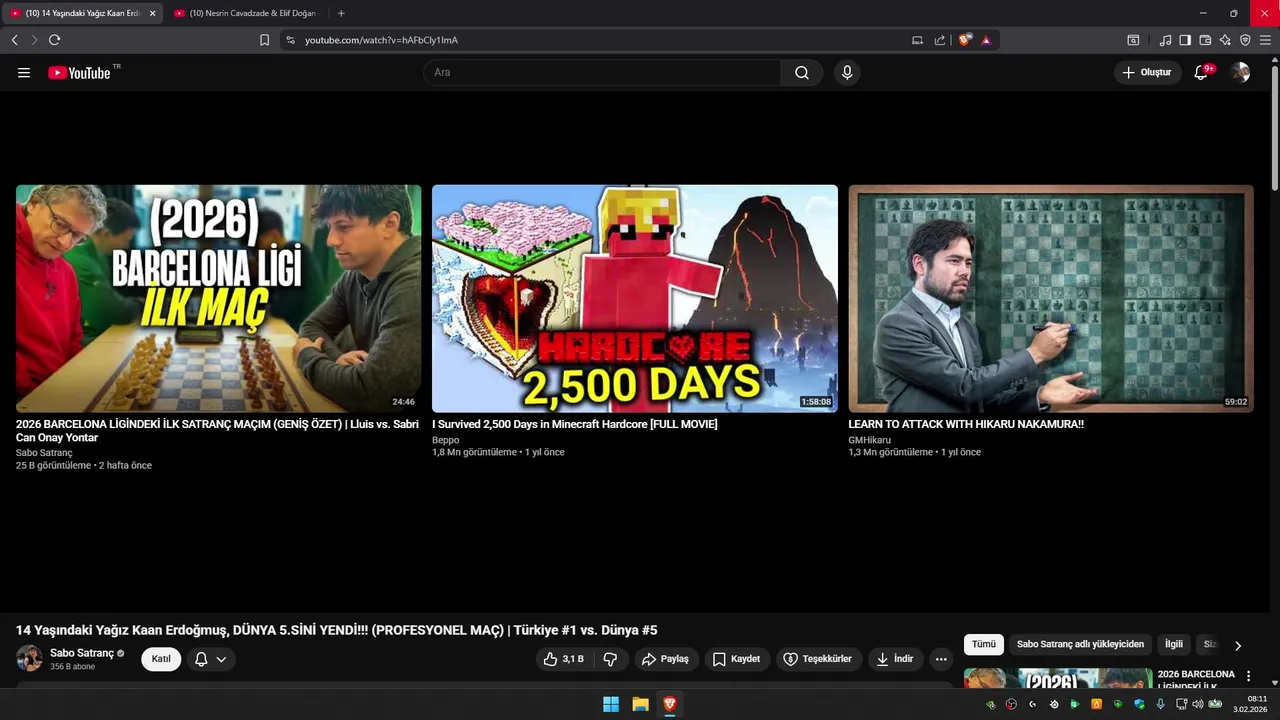Bookmark this page icon
1280x720 pixels.
264,40
